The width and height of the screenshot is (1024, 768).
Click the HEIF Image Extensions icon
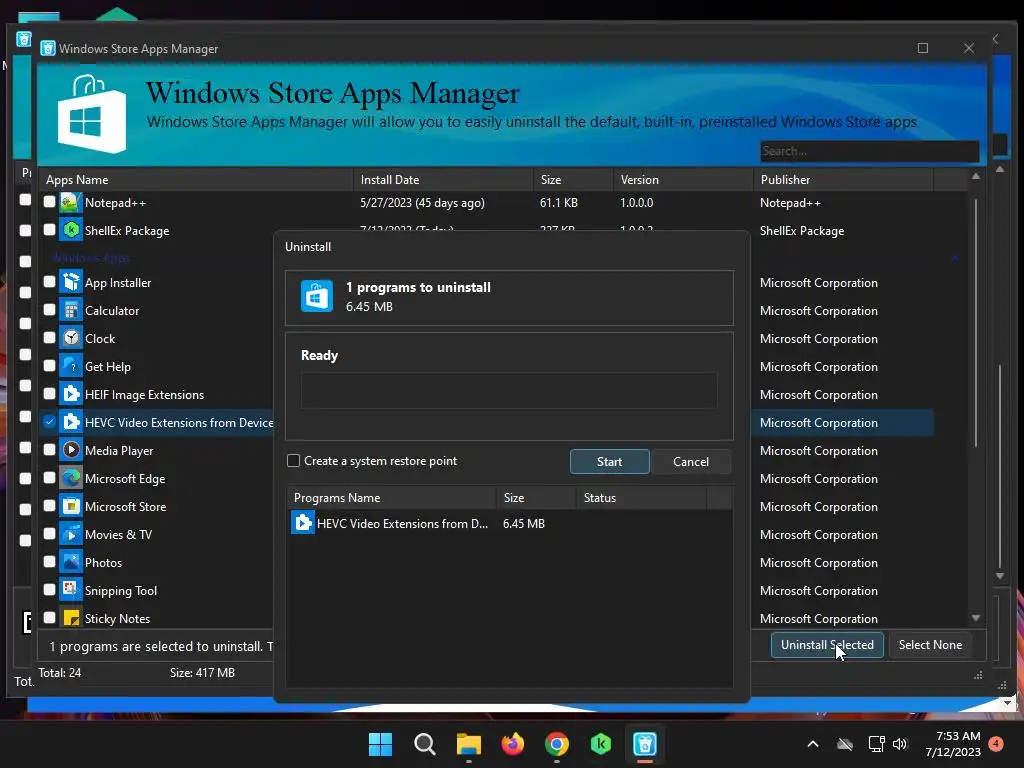[x=71, y=394]
